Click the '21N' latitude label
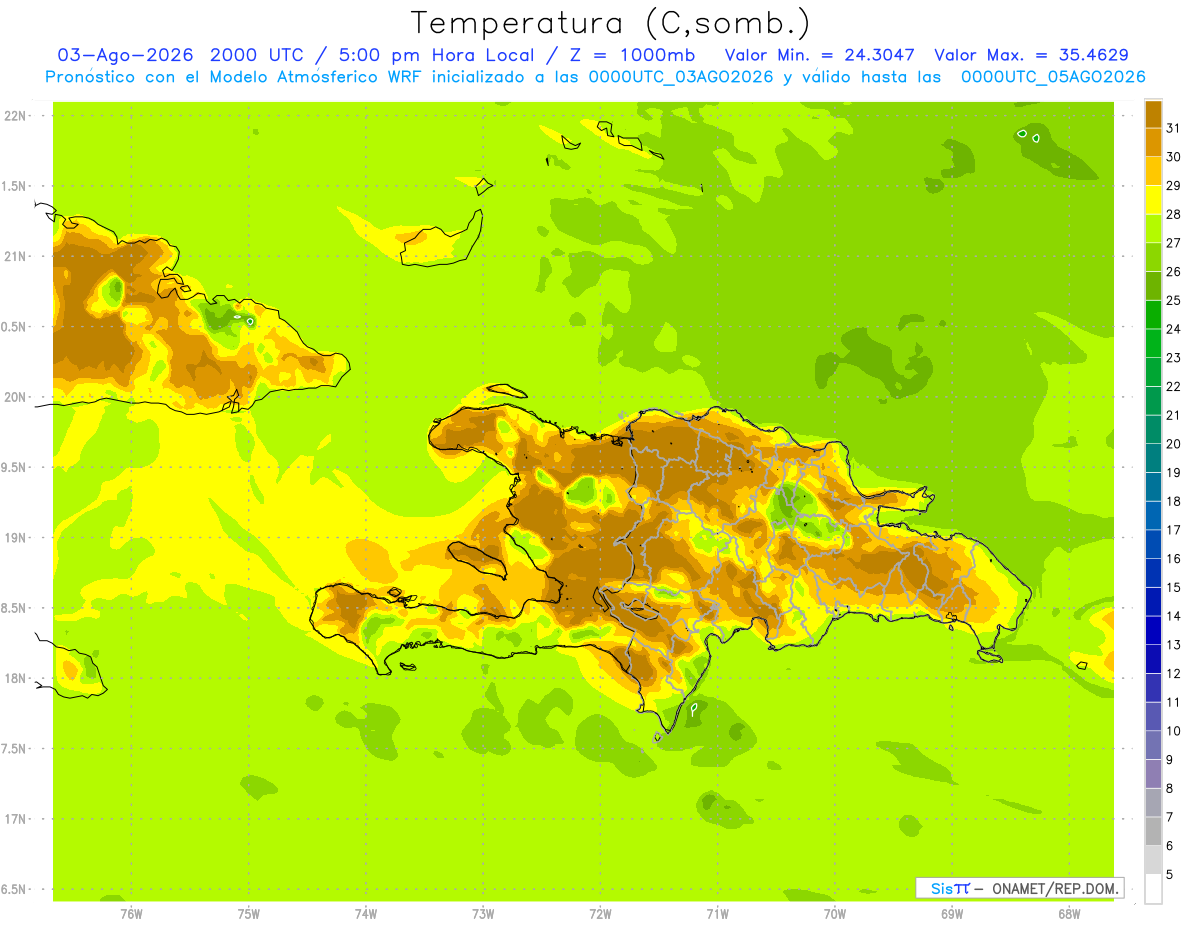1200x927 pixels. click(16, 256)
